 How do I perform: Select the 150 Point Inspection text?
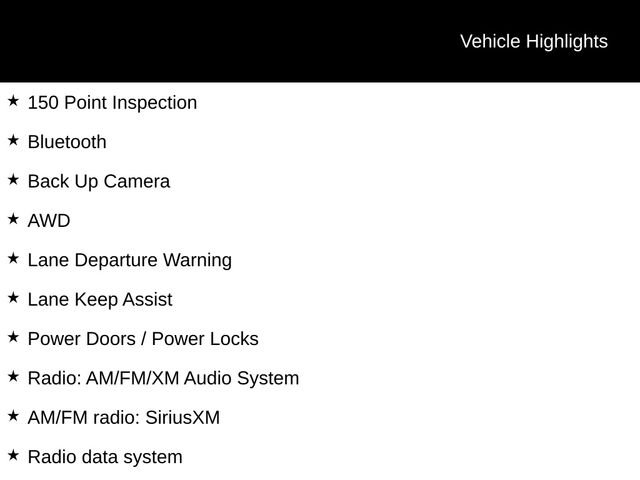coord(112,103)
